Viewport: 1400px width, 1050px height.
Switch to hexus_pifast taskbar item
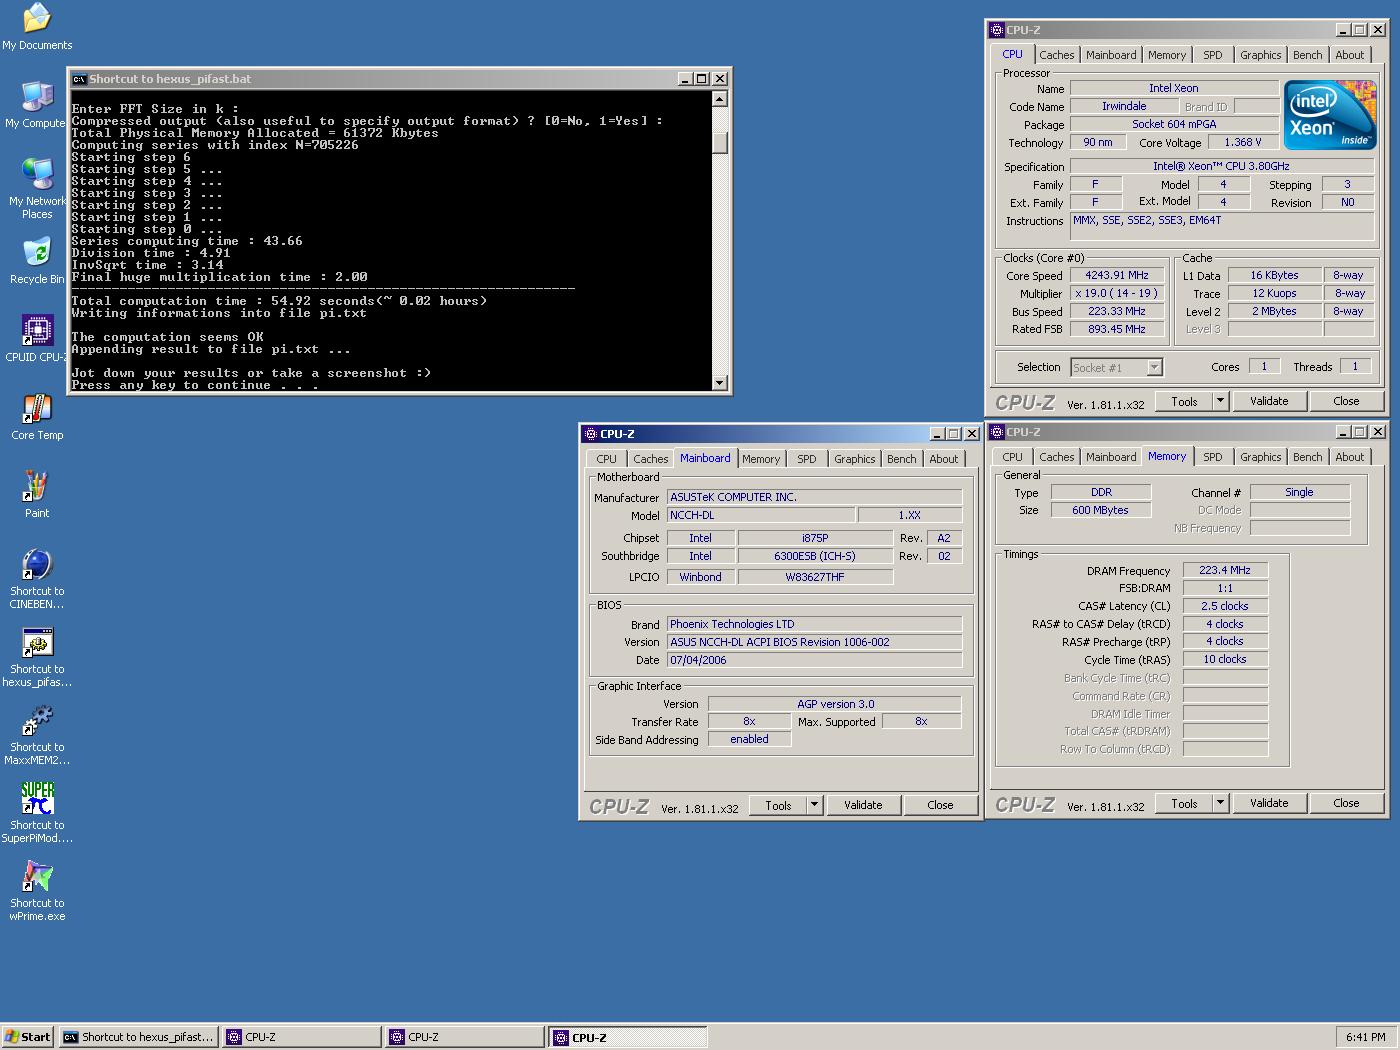pos(139,1037)
